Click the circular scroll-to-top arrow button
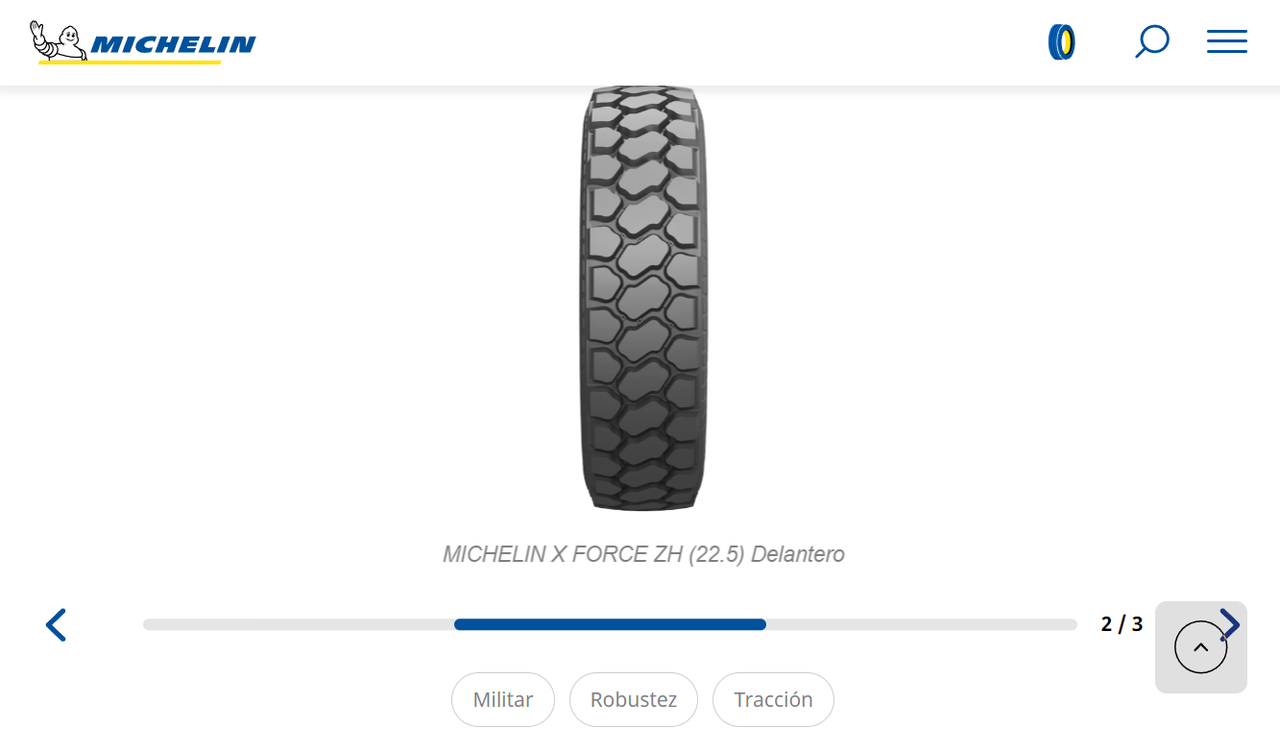 pos(1201,647)
